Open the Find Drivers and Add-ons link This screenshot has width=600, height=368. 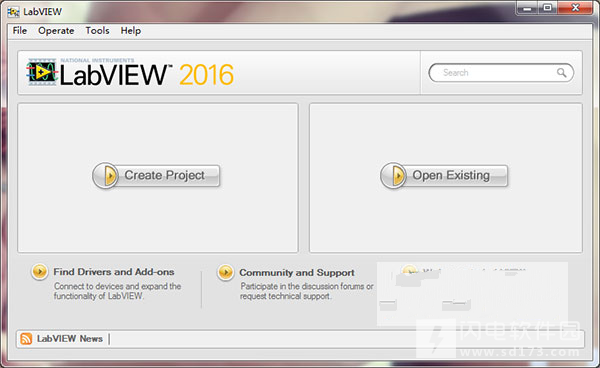(x=114, y=272)
